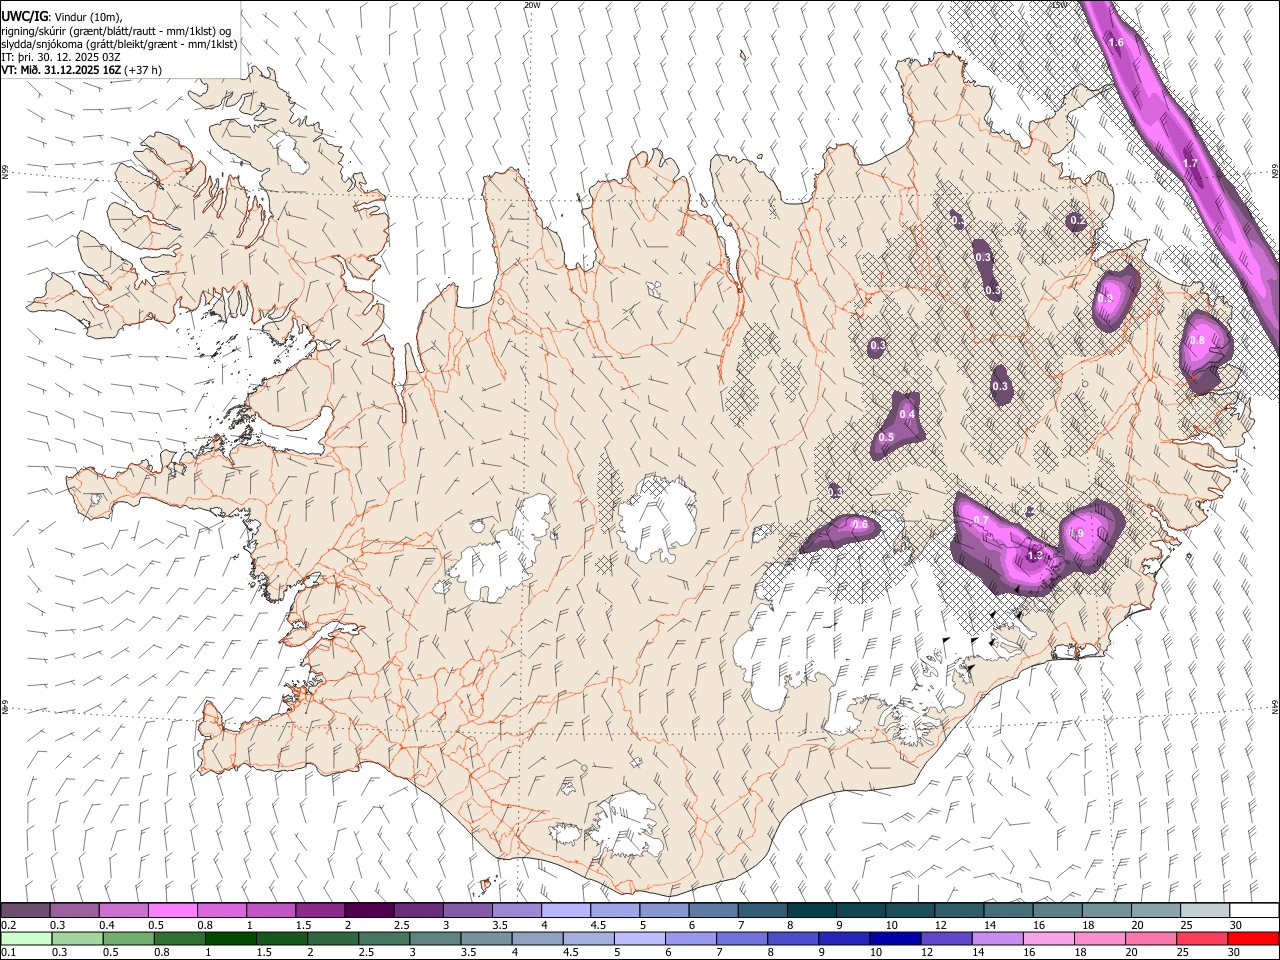The image size is (1280, 960).
Task: Pick the 0.5 bright pink swatch, top legend row
Action: pyautogui.click(x=172, y=911)
